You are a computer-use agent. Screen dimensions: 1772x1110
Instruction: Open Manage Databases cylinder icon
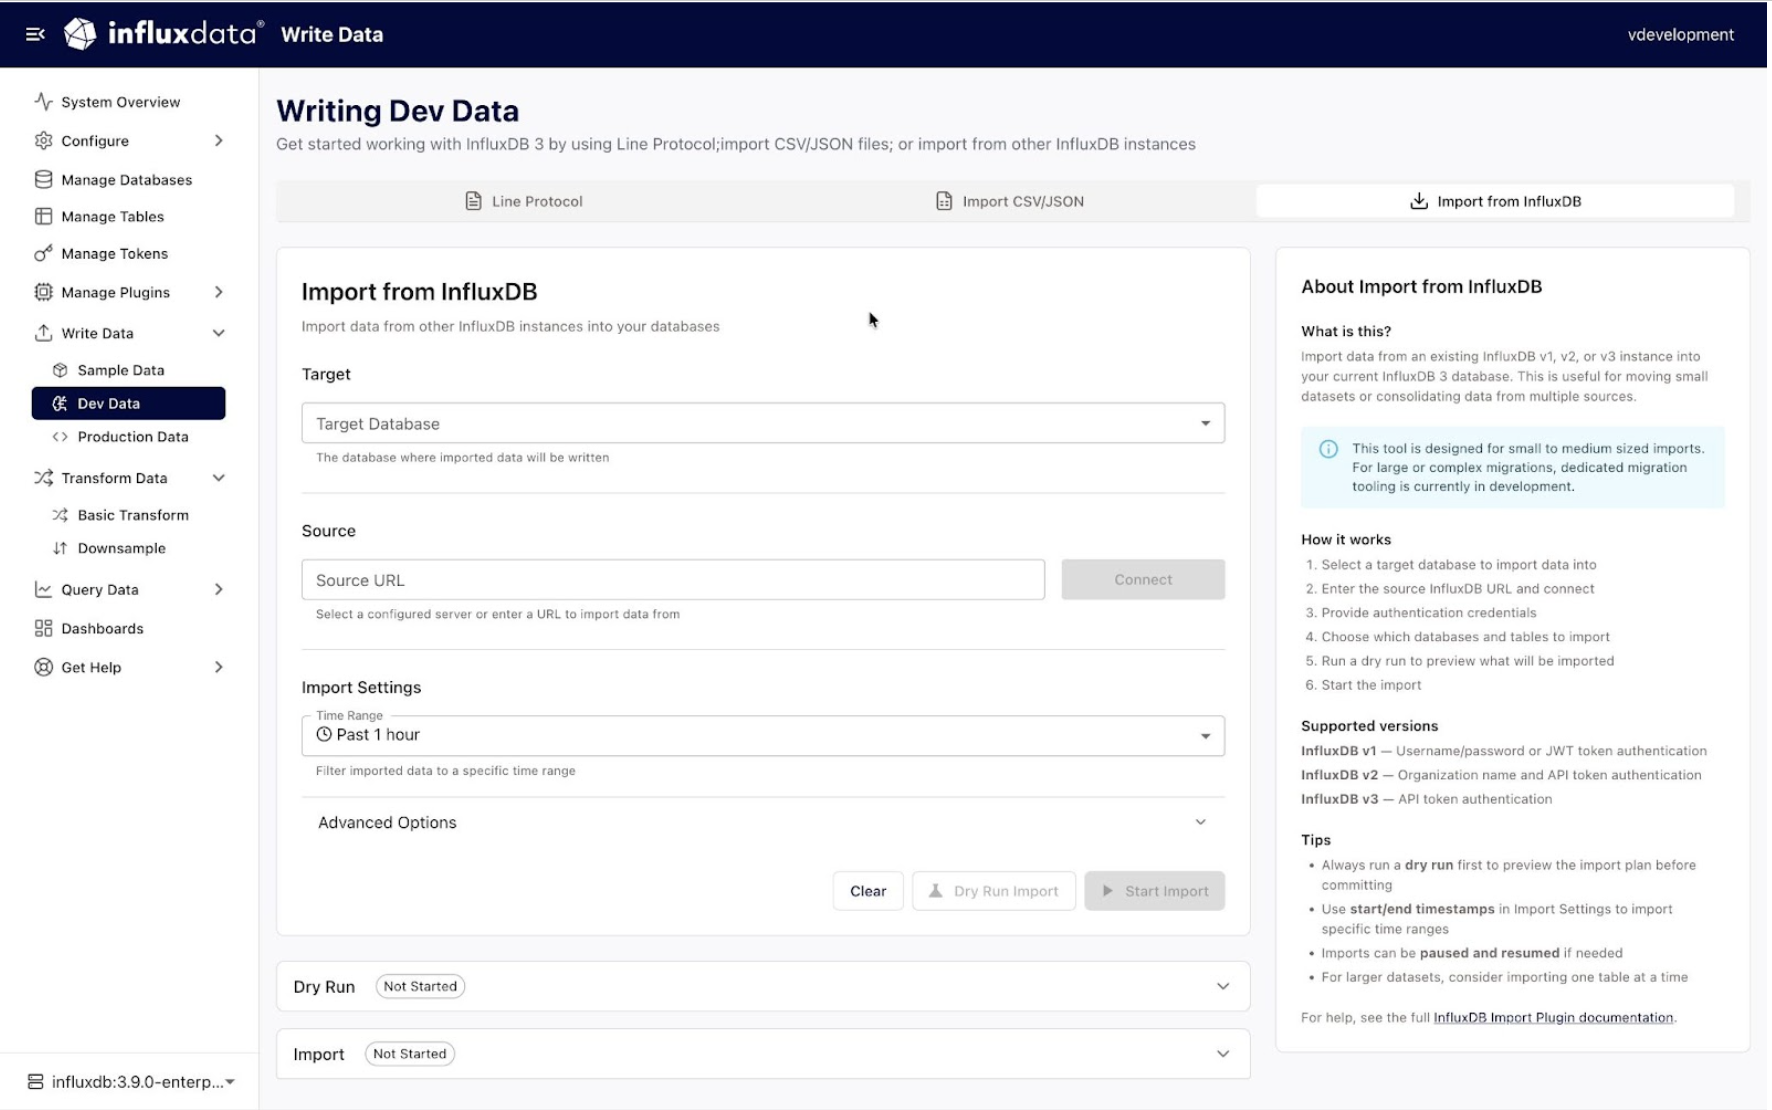43,179
